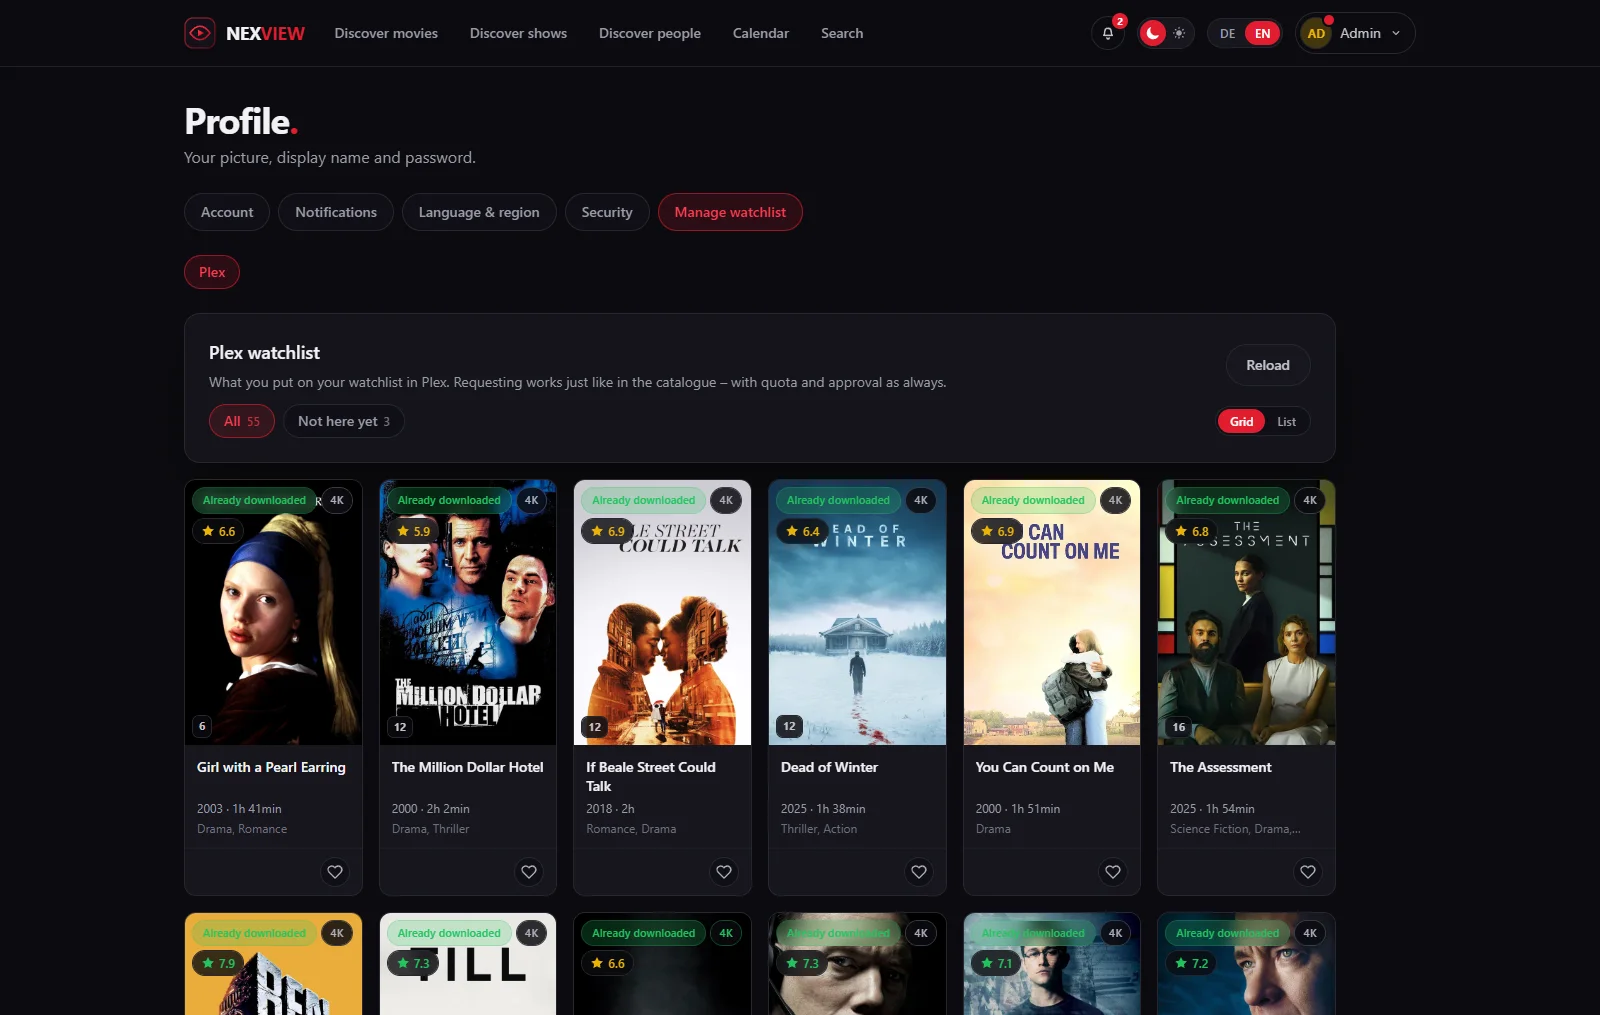1600x1015 pixels.
Task: Open the Admin user menu dropdown
Action: [1355, 33]
